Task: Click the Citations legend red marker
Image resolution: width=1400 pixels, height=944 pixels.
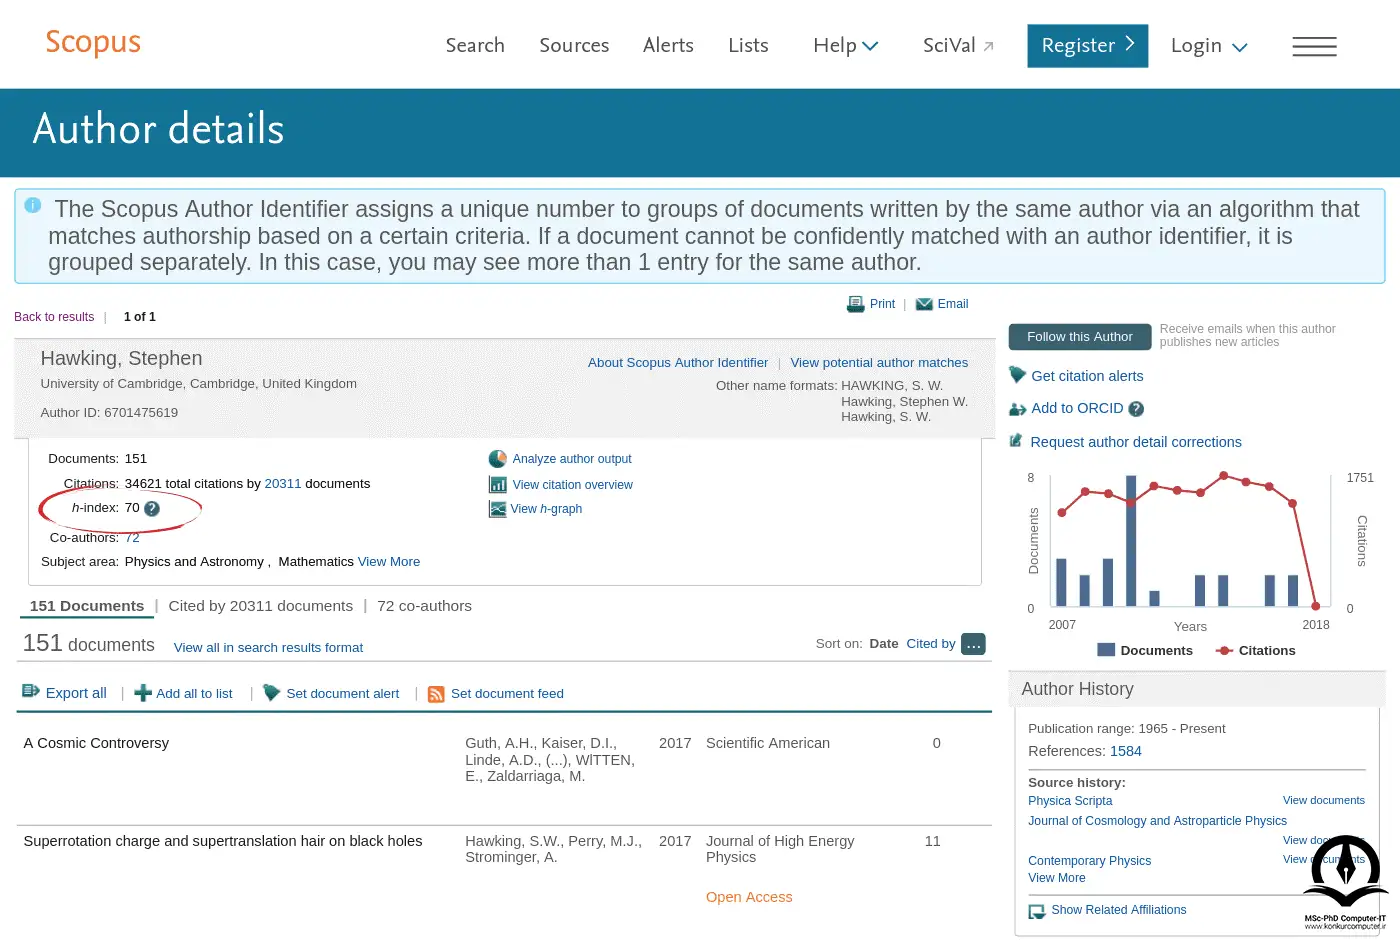Action: [x=1224, y=651]
